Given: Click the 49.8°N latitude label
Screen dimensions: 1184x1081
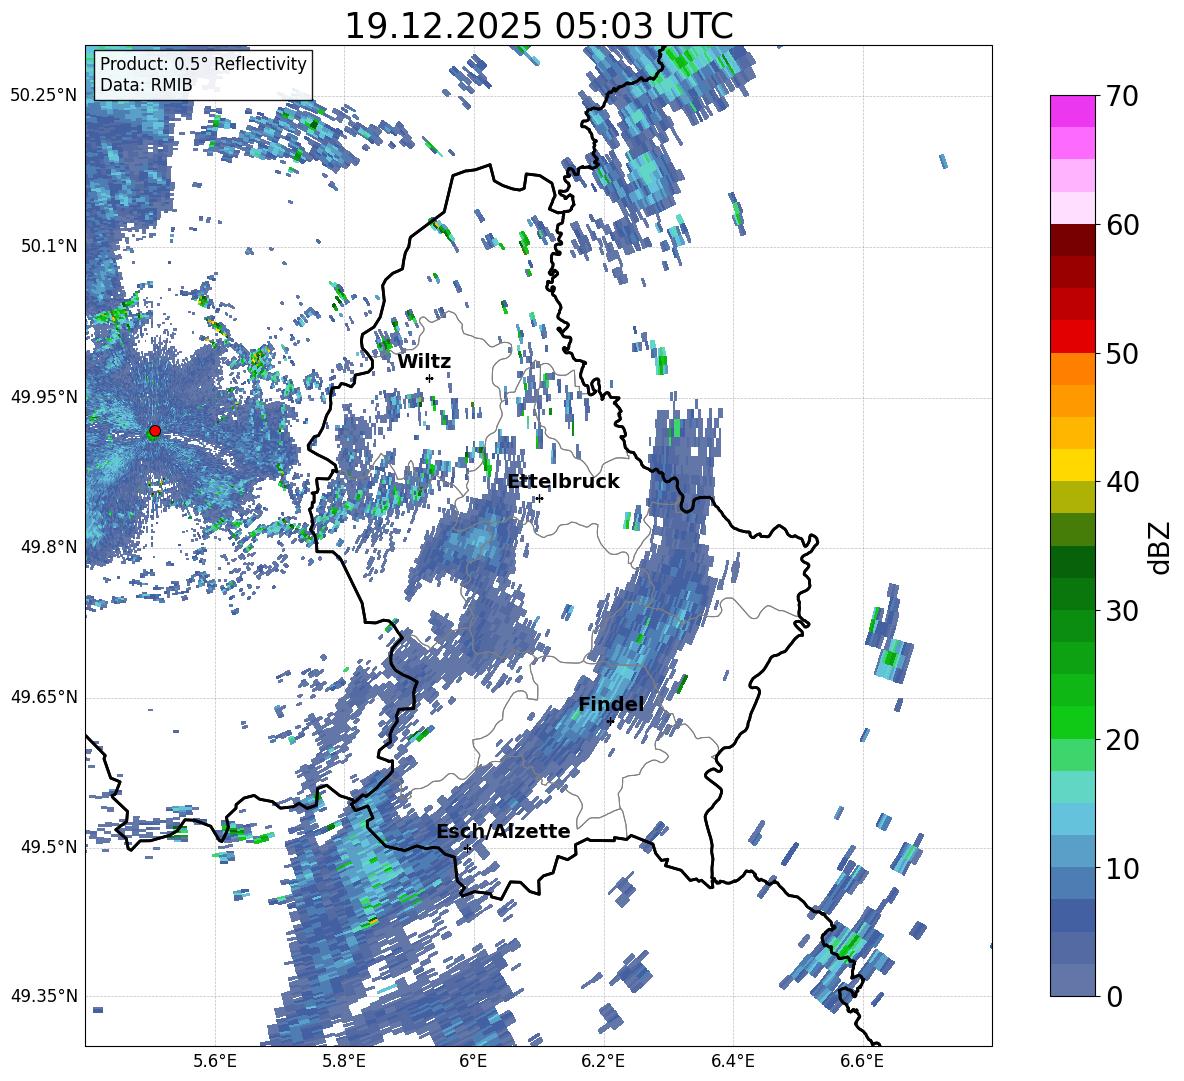Looking at the screenshot, I should pos(49,547).
